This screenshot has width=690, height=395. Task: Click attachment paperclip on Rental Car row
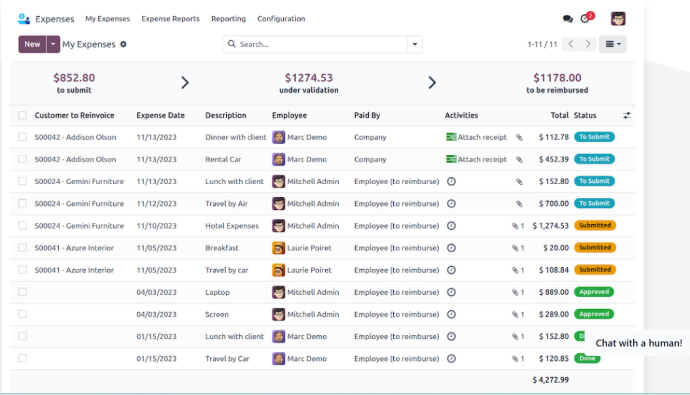coord(519,159)
